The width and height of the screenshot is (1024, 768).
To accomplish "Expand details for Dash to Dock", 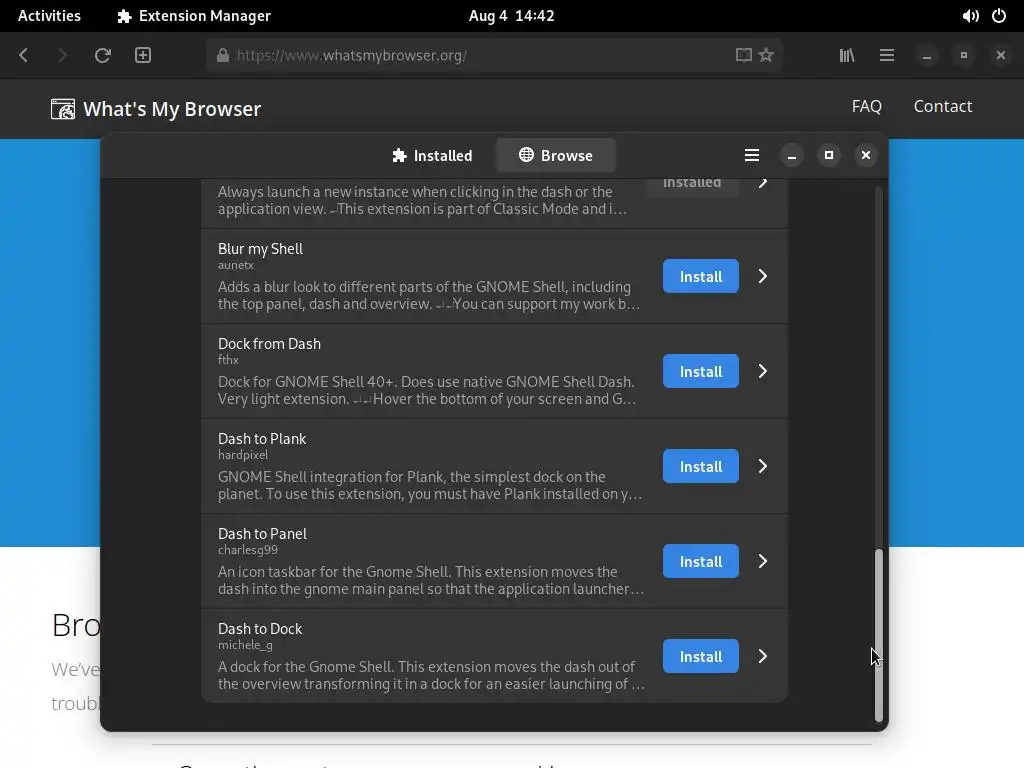I will [x=763, y=656].
